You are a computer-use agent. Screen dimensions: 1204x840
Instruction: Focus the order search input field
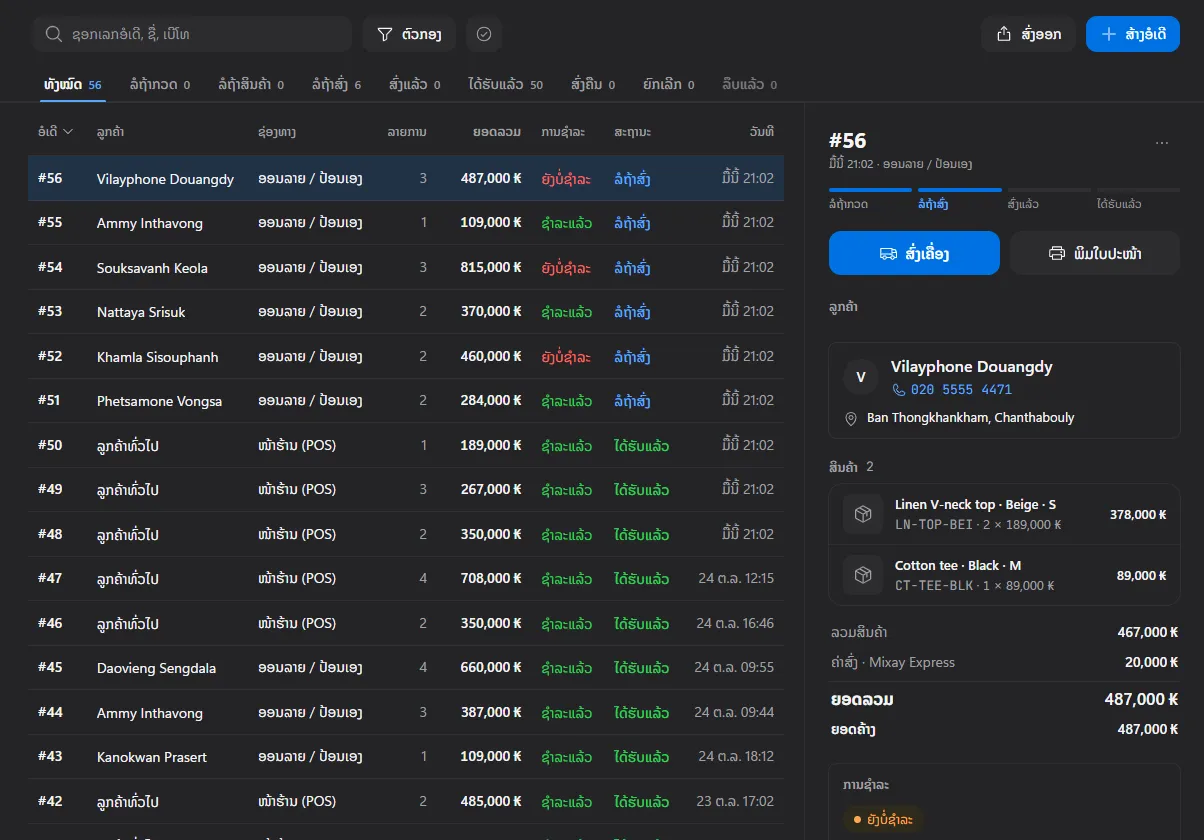192,34
